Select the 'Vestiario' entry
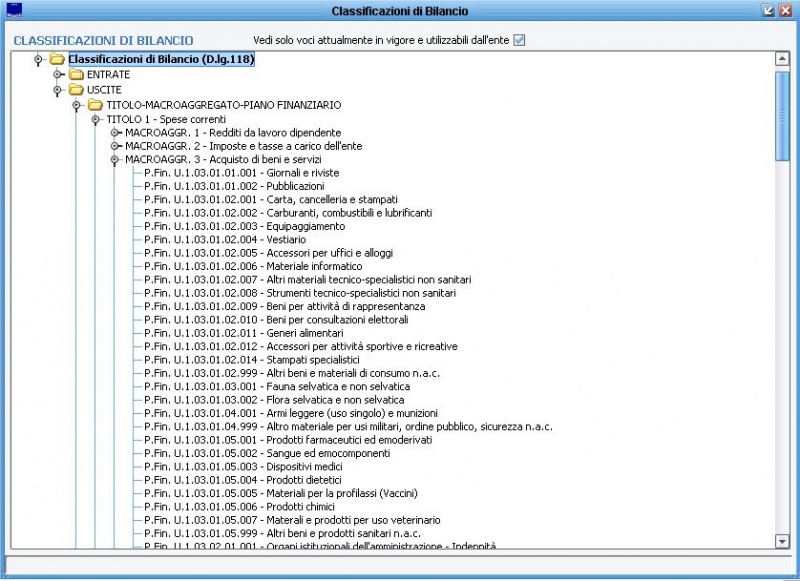This screenshot has height=581, width=800. click(225, 239)
